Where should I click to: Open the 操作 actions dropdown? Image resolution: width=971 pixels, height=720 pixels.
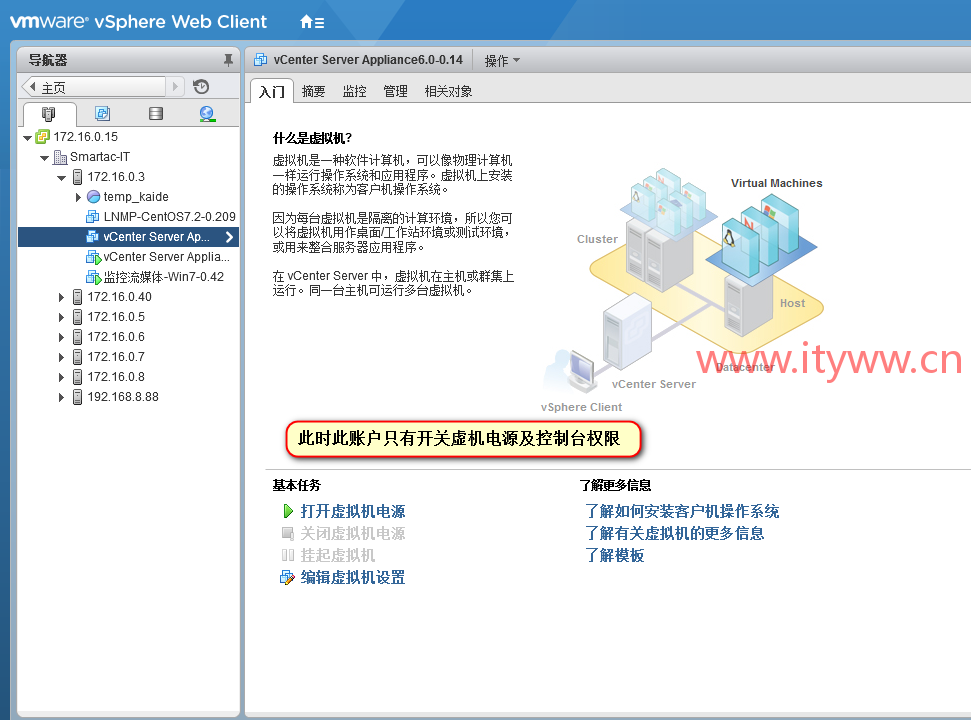[502, 61]
